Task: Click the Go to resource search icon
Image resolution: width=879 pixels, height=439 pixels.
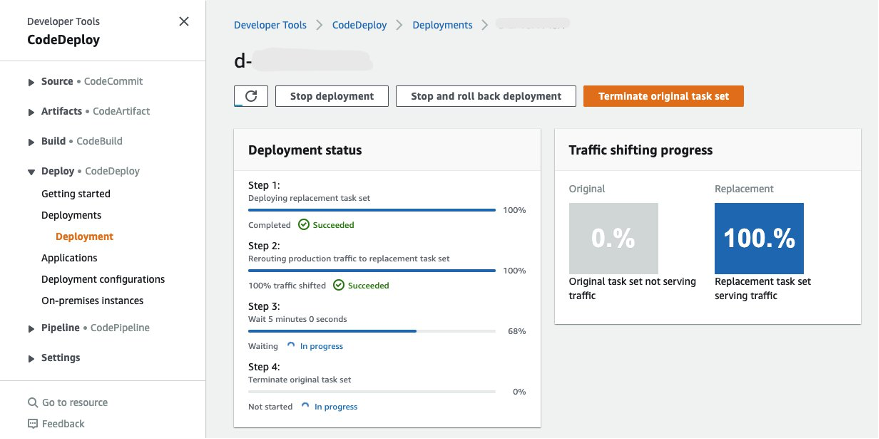Action: click(x=33, y=402)
